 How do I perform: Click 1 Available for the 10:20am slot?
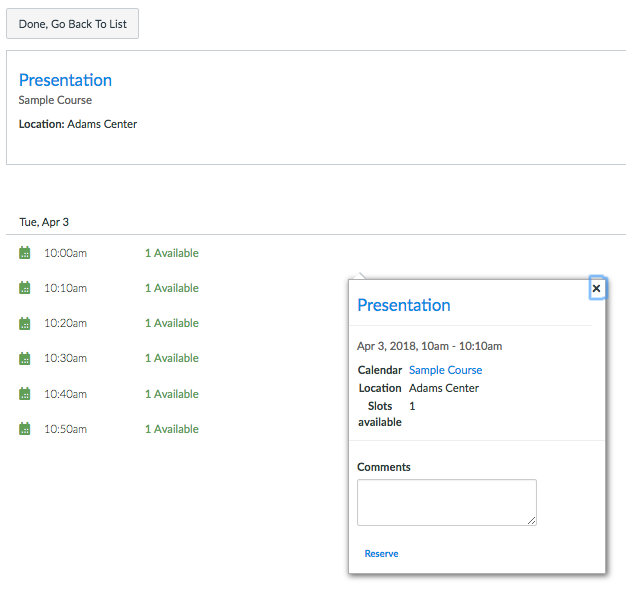(x=171, y=323)
